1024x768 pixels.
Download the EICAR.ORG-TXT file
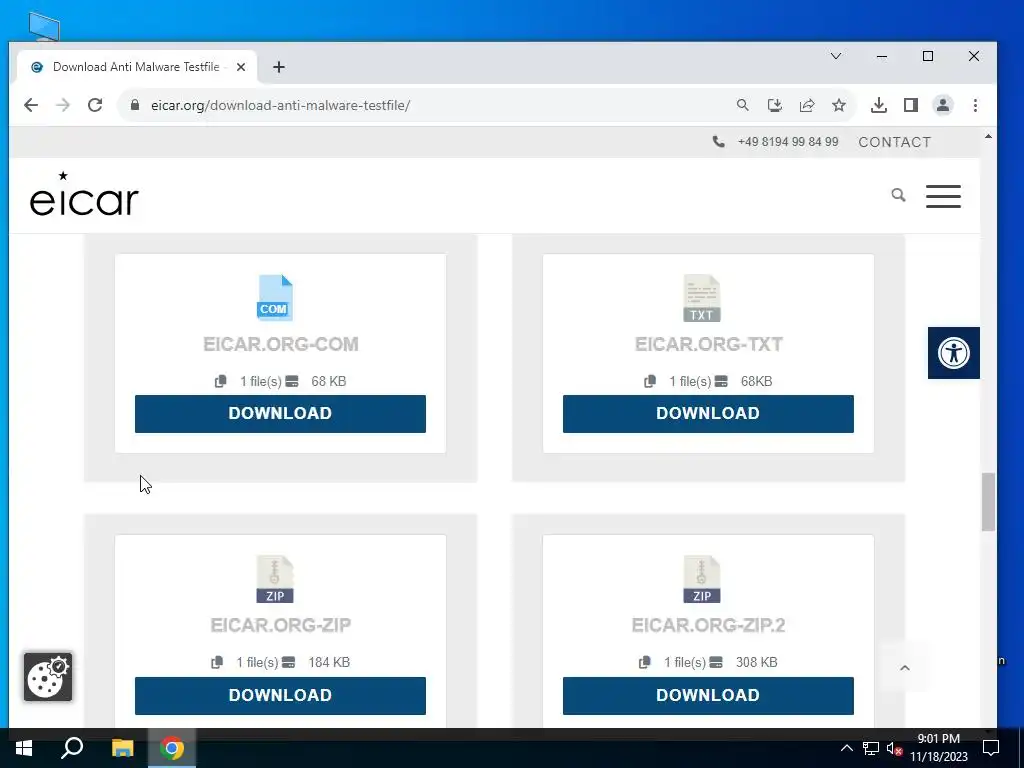pos(708,413)
